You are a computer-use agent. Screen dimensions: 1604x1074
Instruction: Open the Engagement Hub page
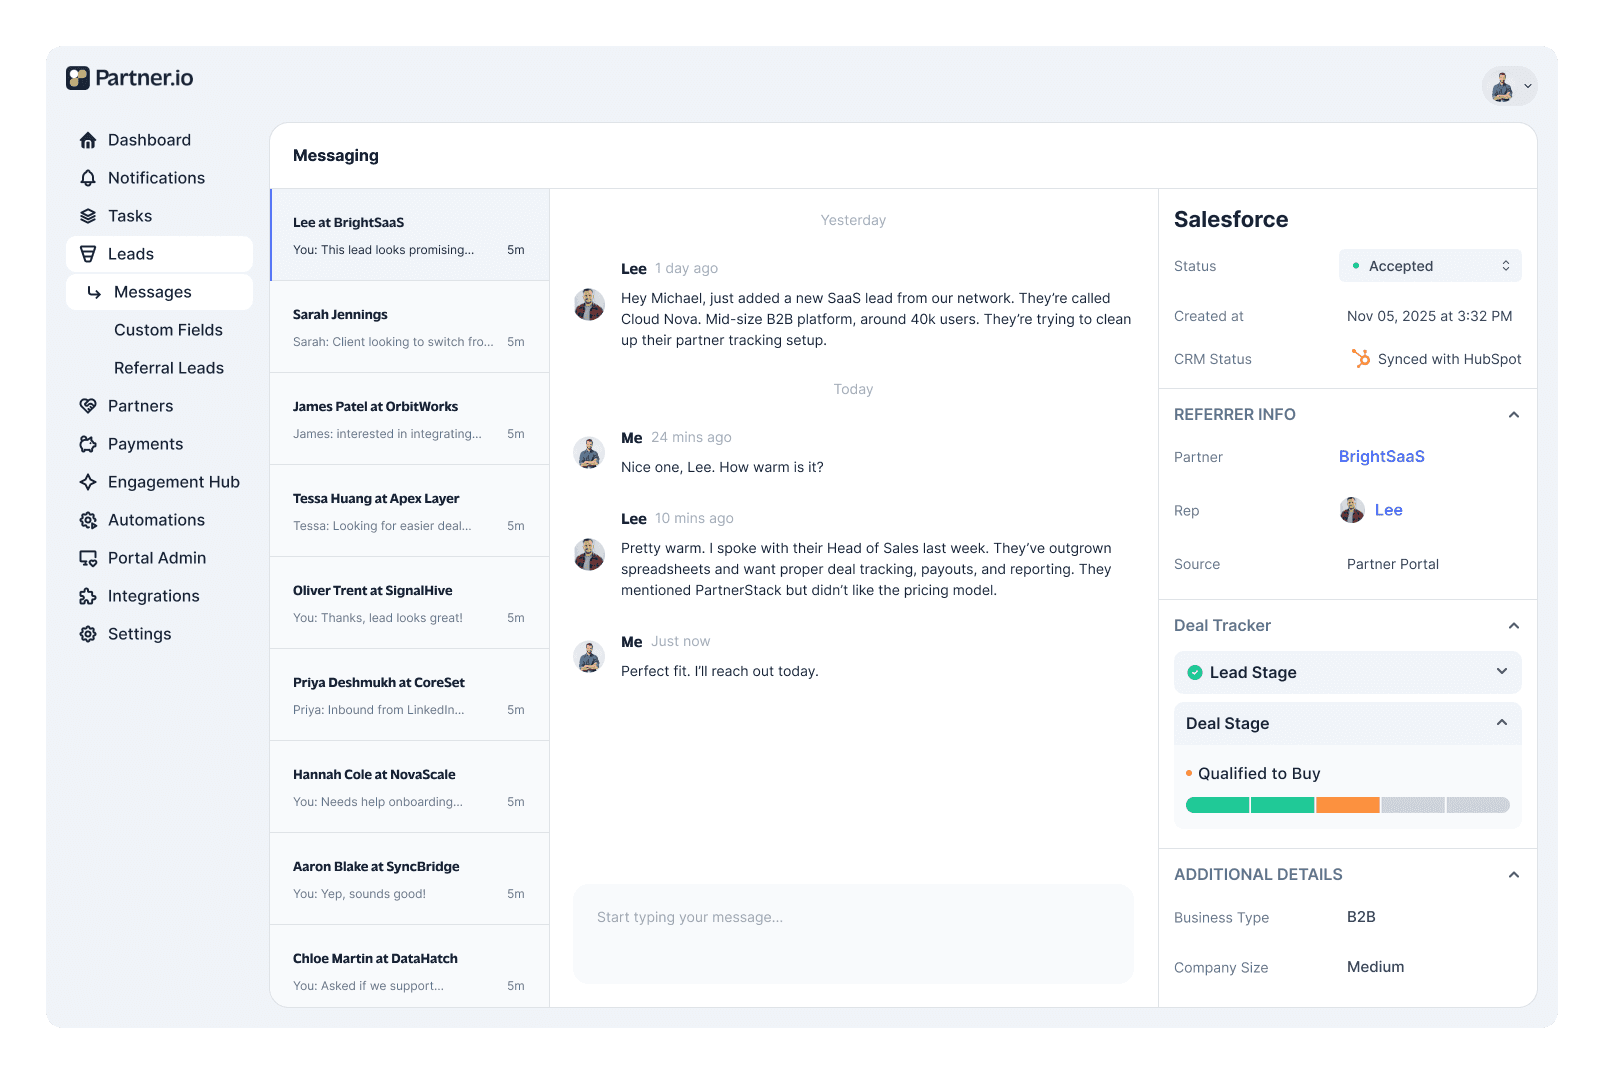click(159, 482)
